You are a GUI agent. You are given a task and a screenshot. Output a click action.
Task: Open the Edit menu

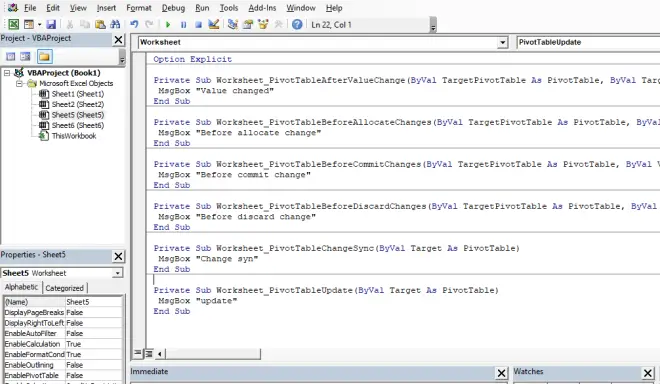[53, 8]
